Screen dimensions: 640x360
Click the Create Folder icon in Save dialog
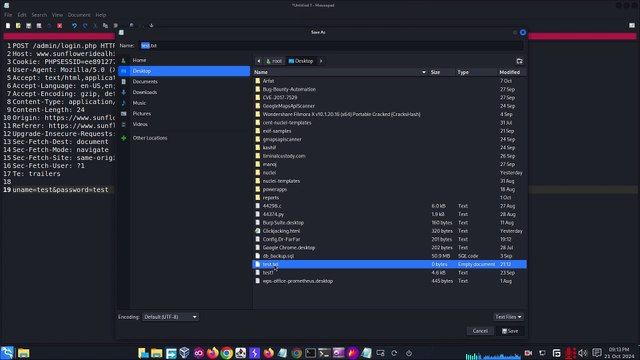(519, 61)
